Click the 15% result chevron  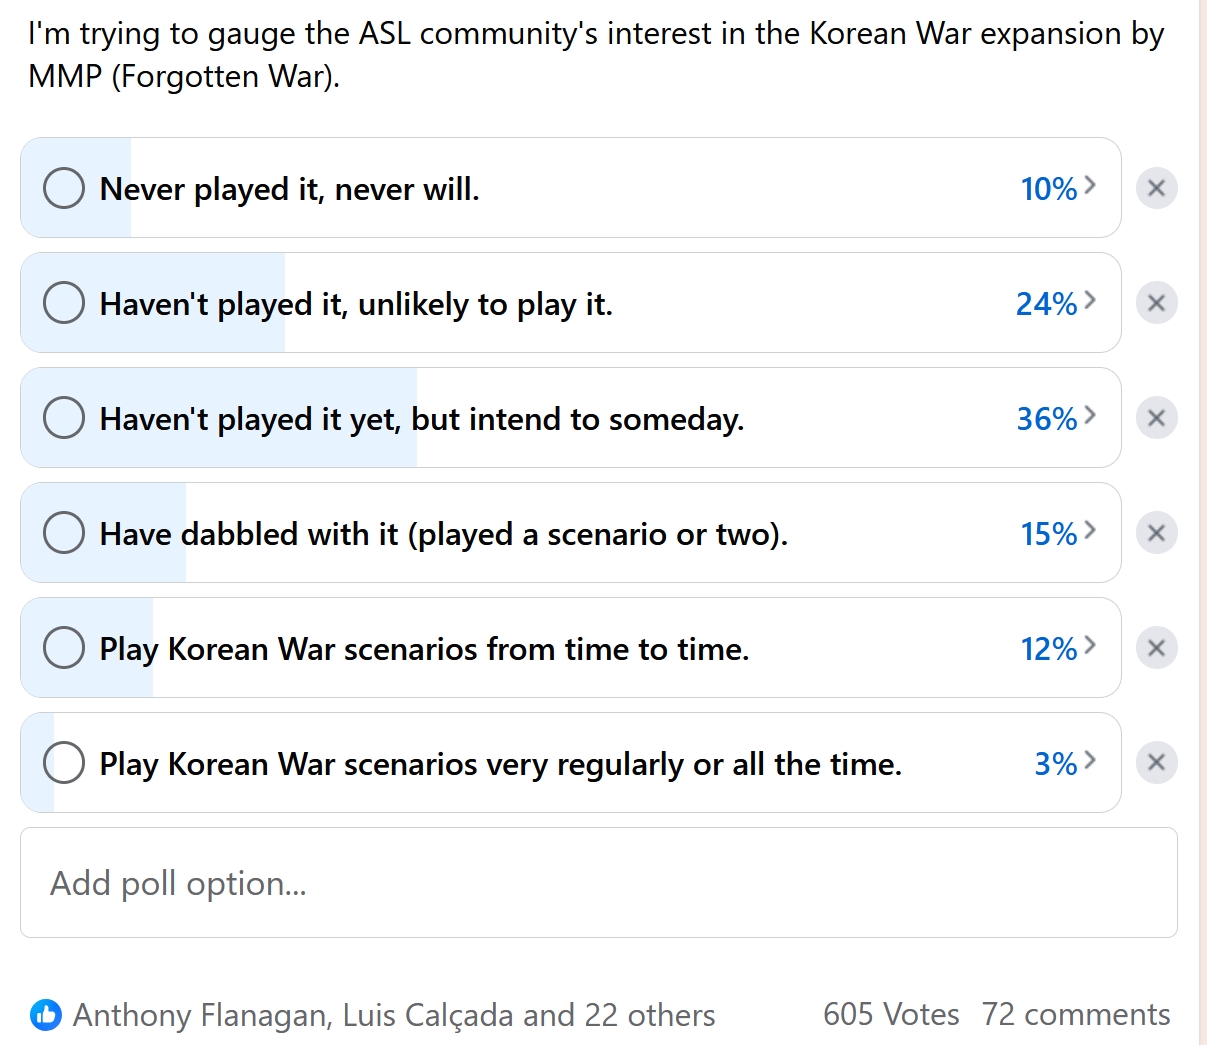pyautogui.click(x=1090, y=531)
